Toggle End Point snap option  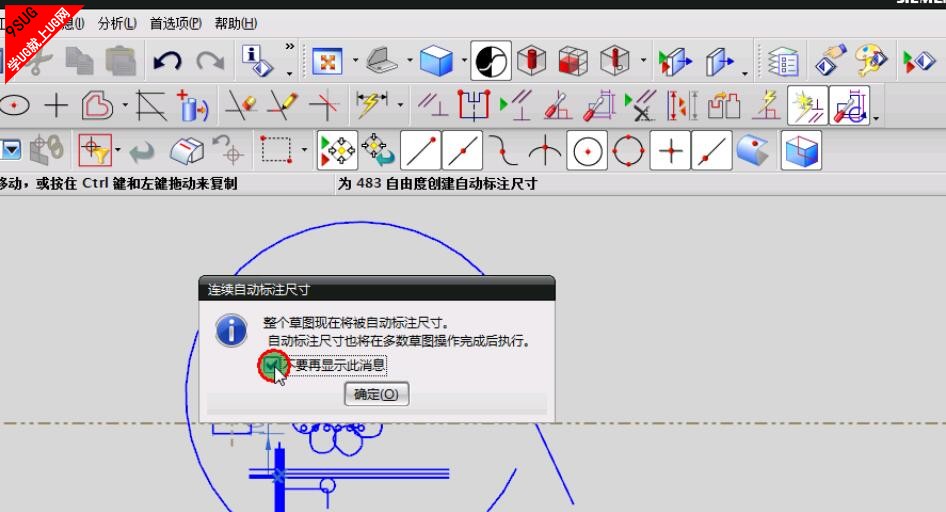[x=421, y=150]
